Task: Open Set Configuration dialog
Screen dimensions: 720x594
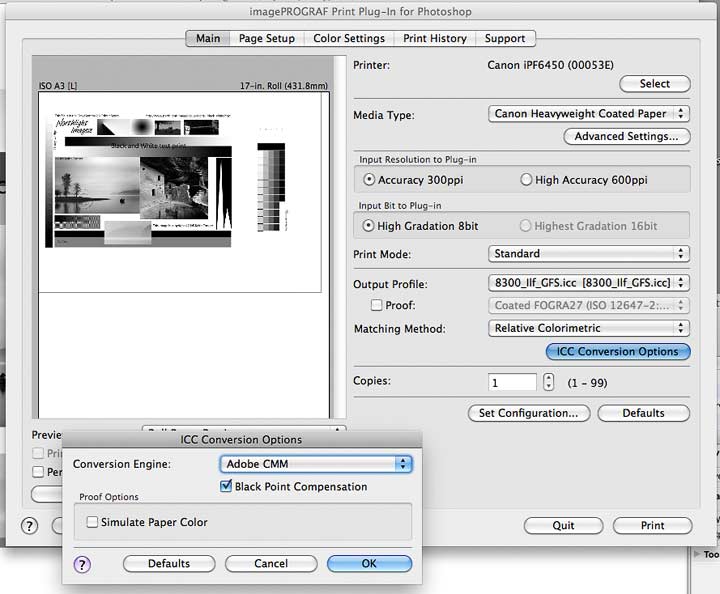Action: pyautogui.click(x=529, y=413)
